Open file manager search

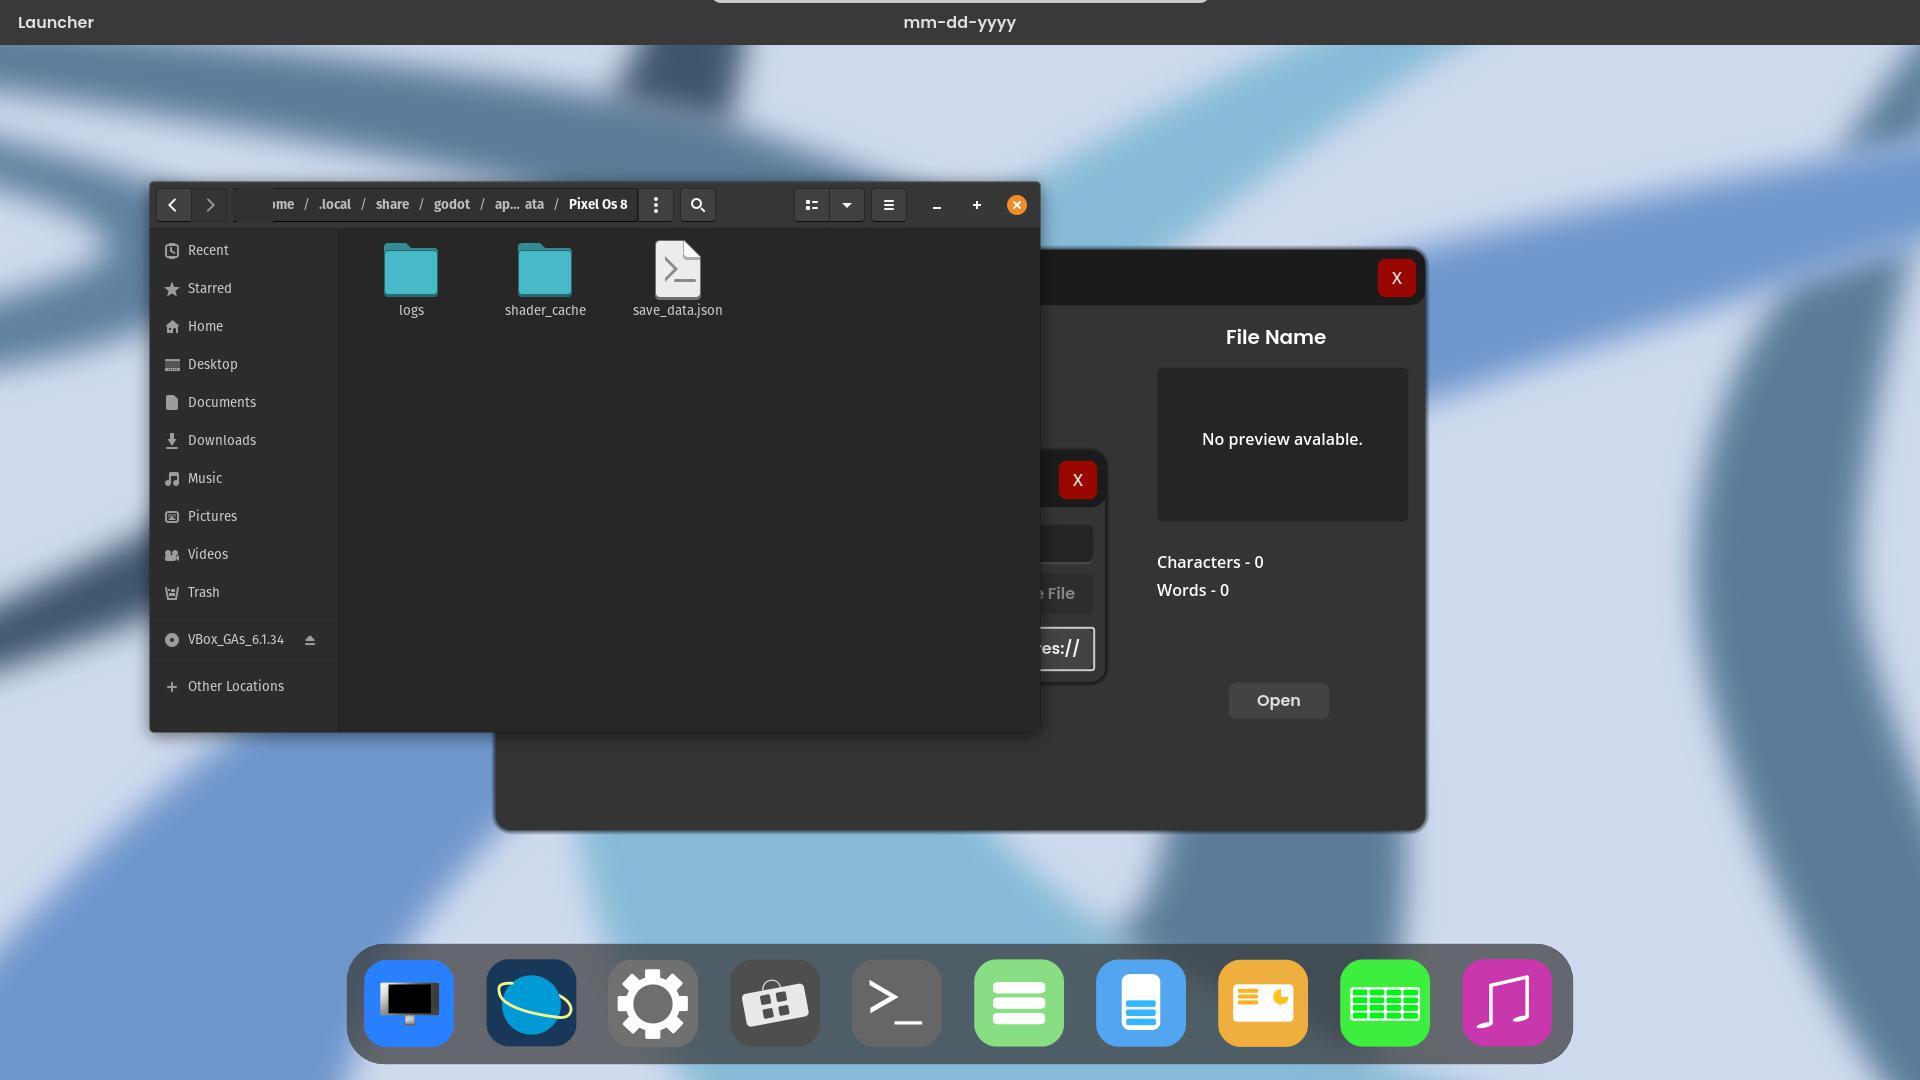coord(698,205)
